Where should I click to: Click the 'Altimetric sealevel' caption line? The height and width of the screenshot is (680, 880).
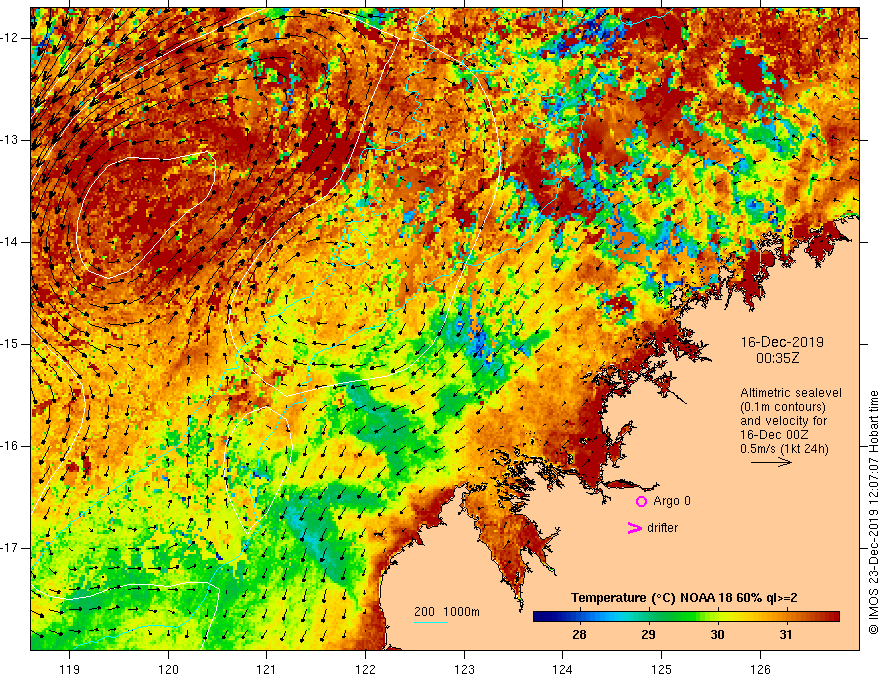(x=791, y=393)
